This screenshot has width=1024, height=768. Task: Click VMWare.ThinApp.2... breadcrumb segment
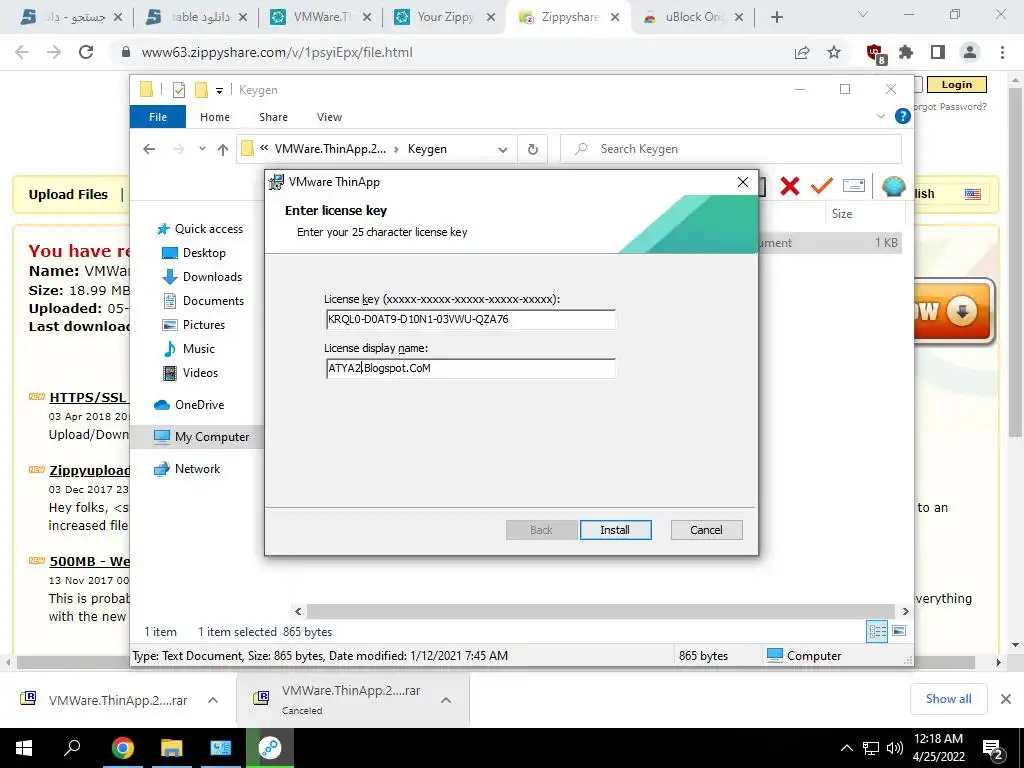(x=330, y=149)
